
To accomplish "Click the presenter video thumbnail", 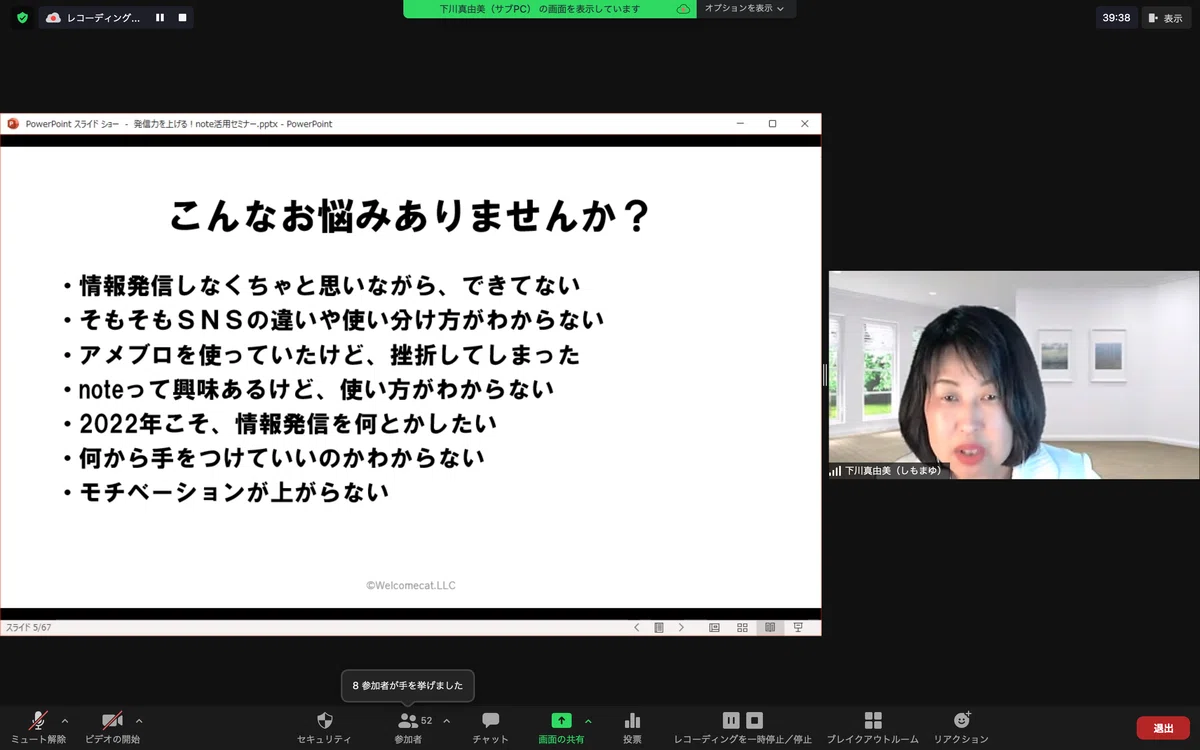I will pos(1014,375).
